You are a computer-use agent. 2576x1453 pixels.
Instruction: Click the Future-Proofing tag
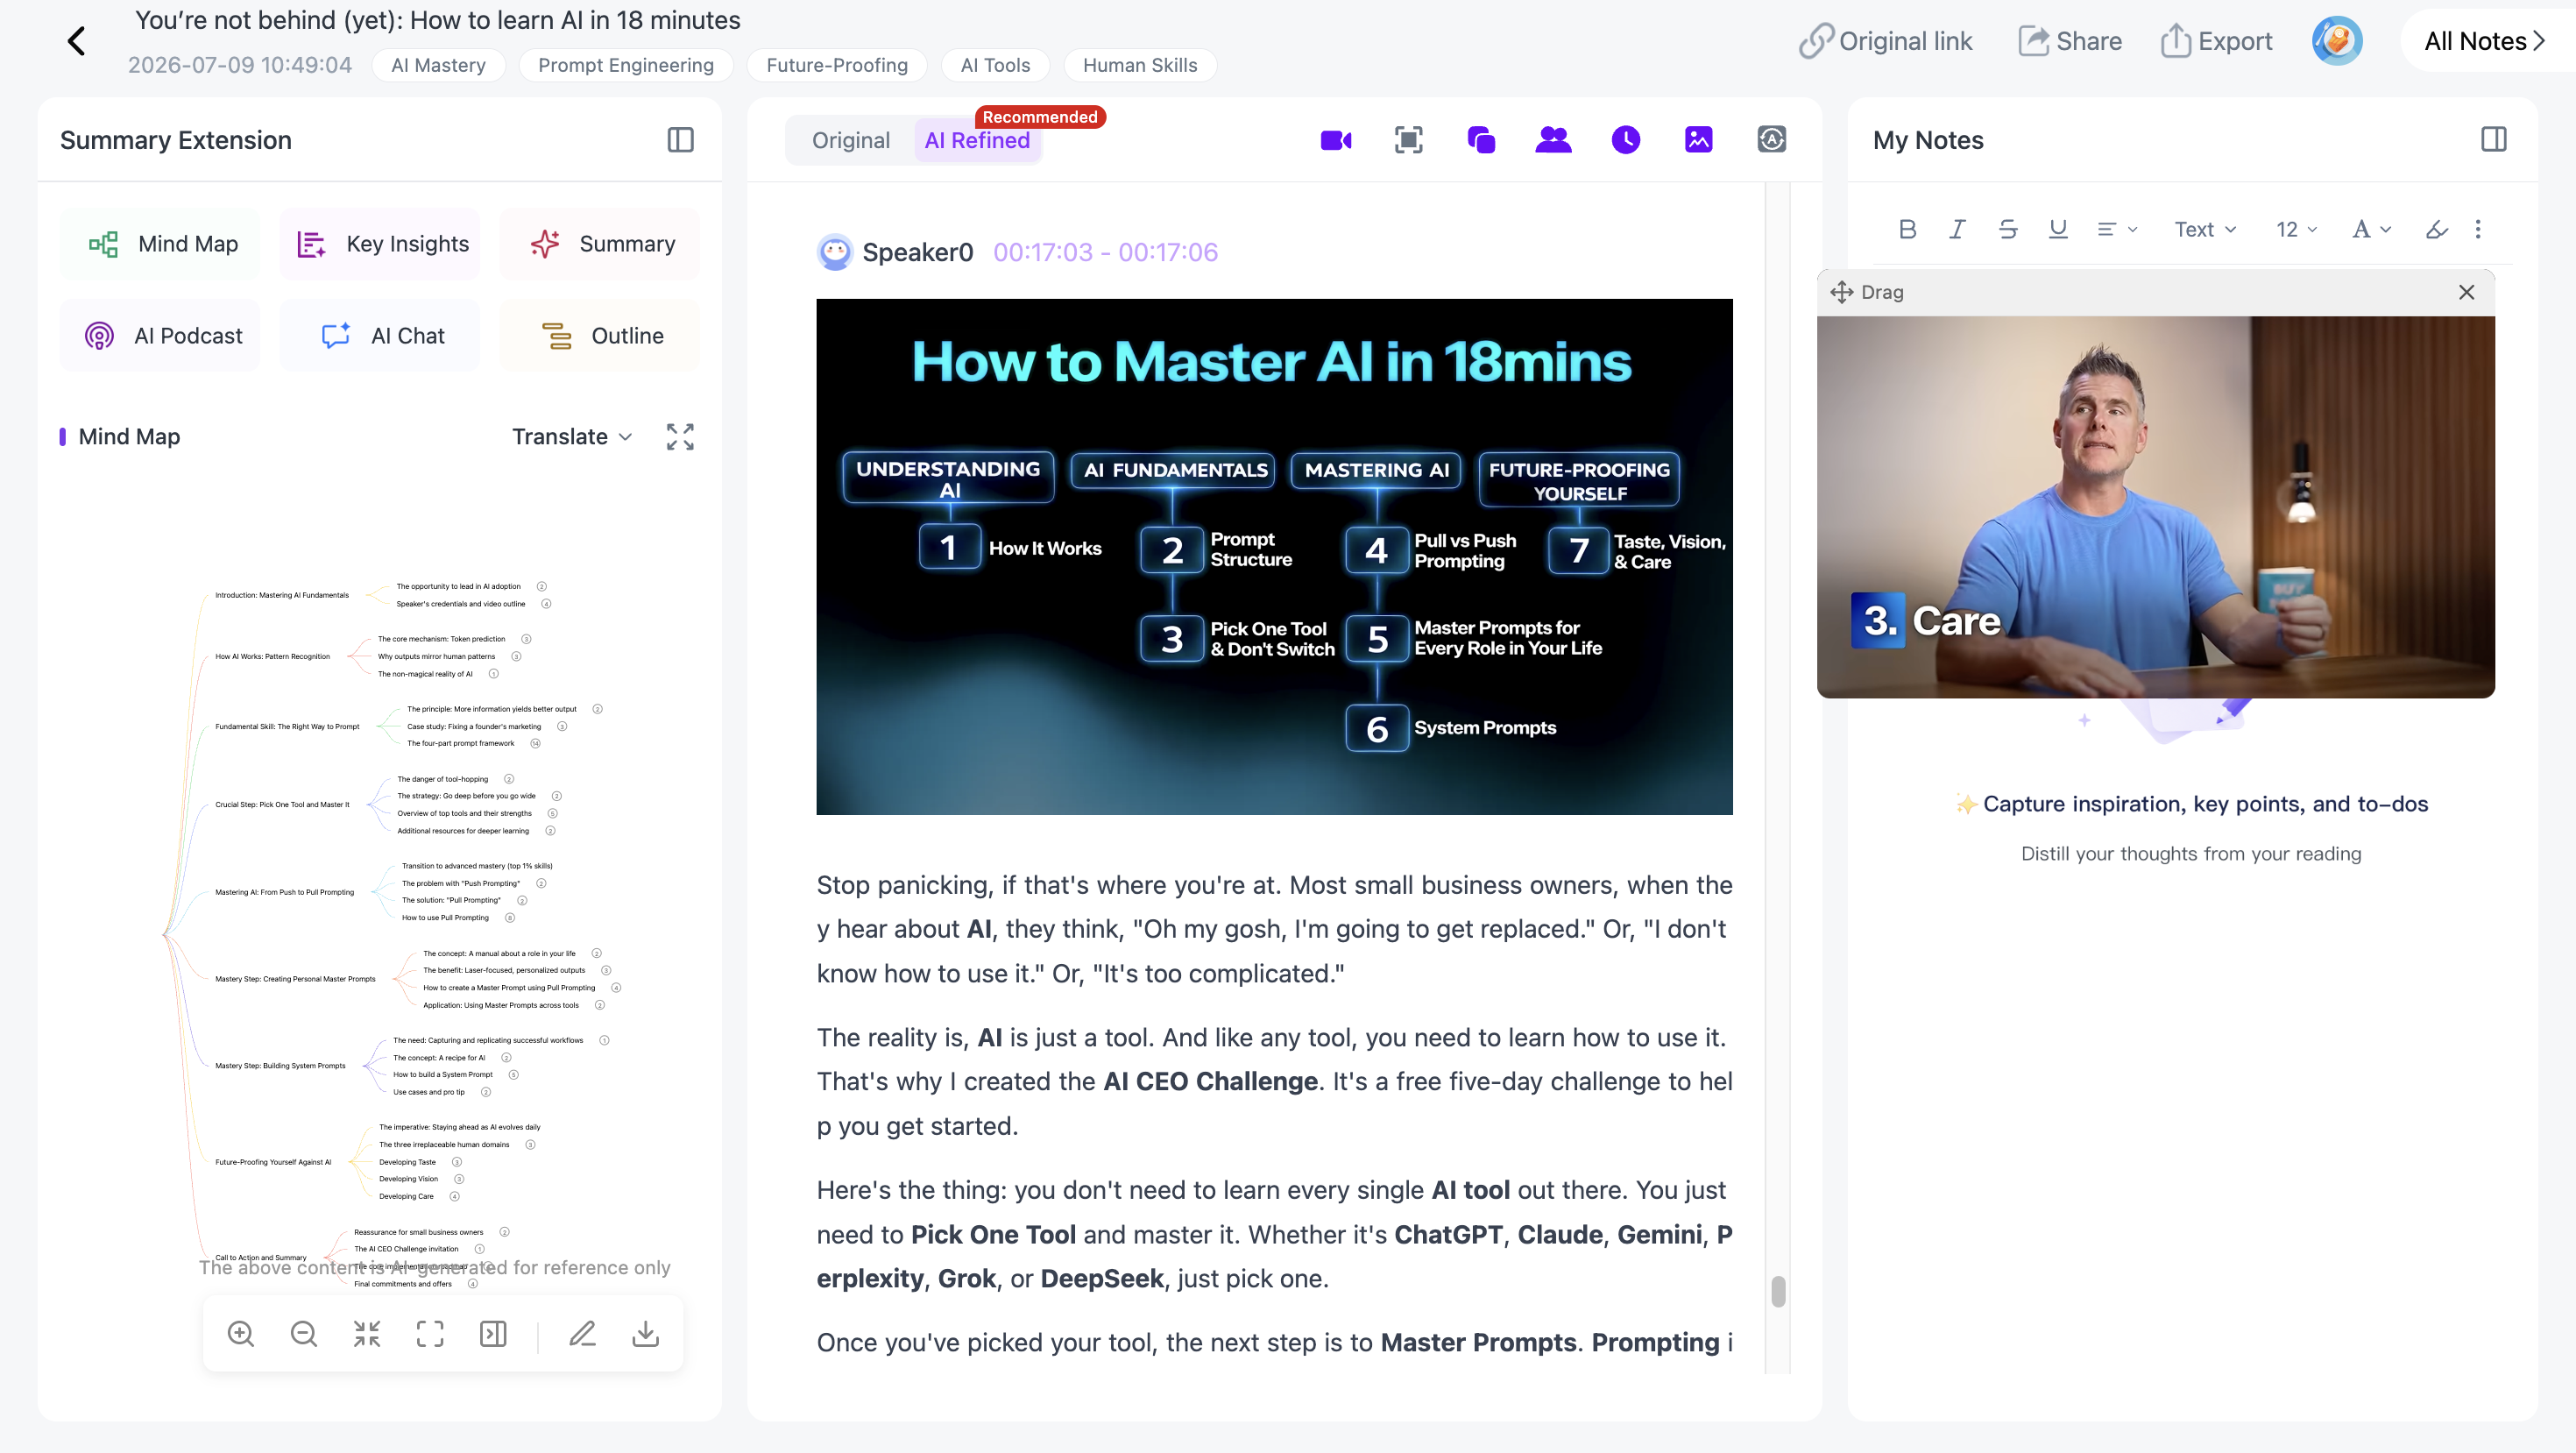point(837,65)
